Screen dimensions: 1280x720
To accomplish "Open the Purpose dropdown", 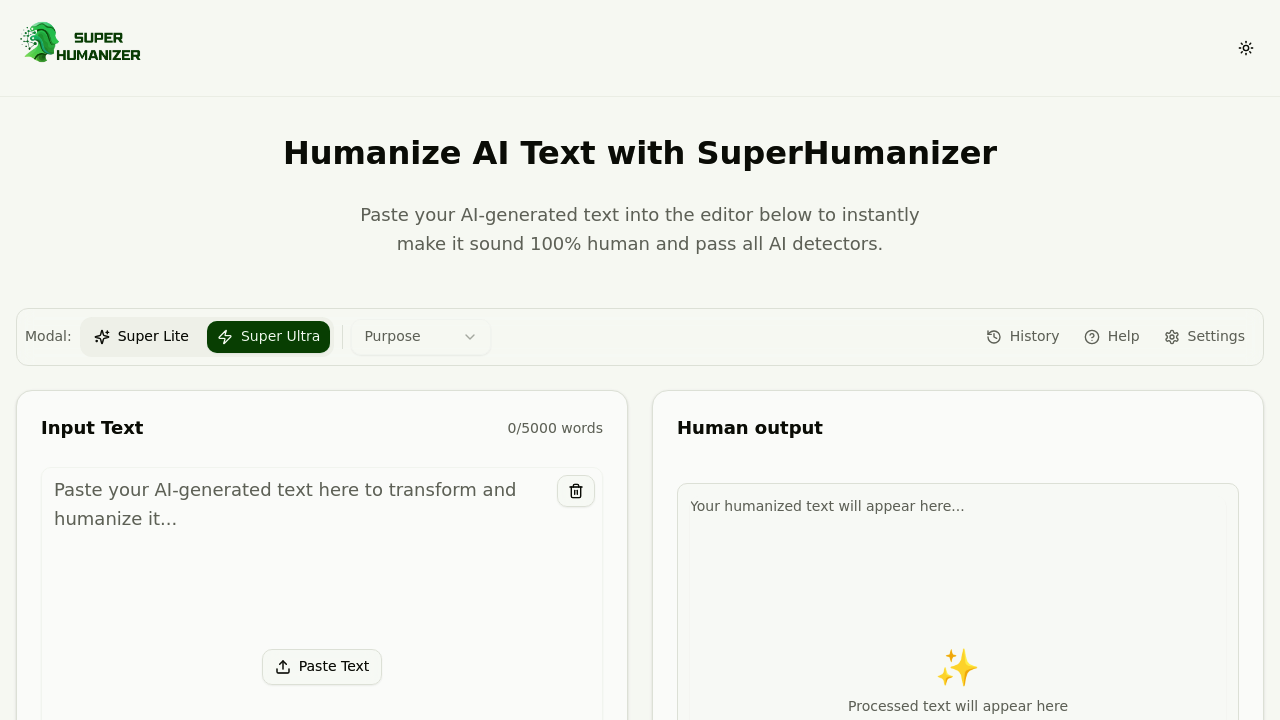I will point(420,337).
